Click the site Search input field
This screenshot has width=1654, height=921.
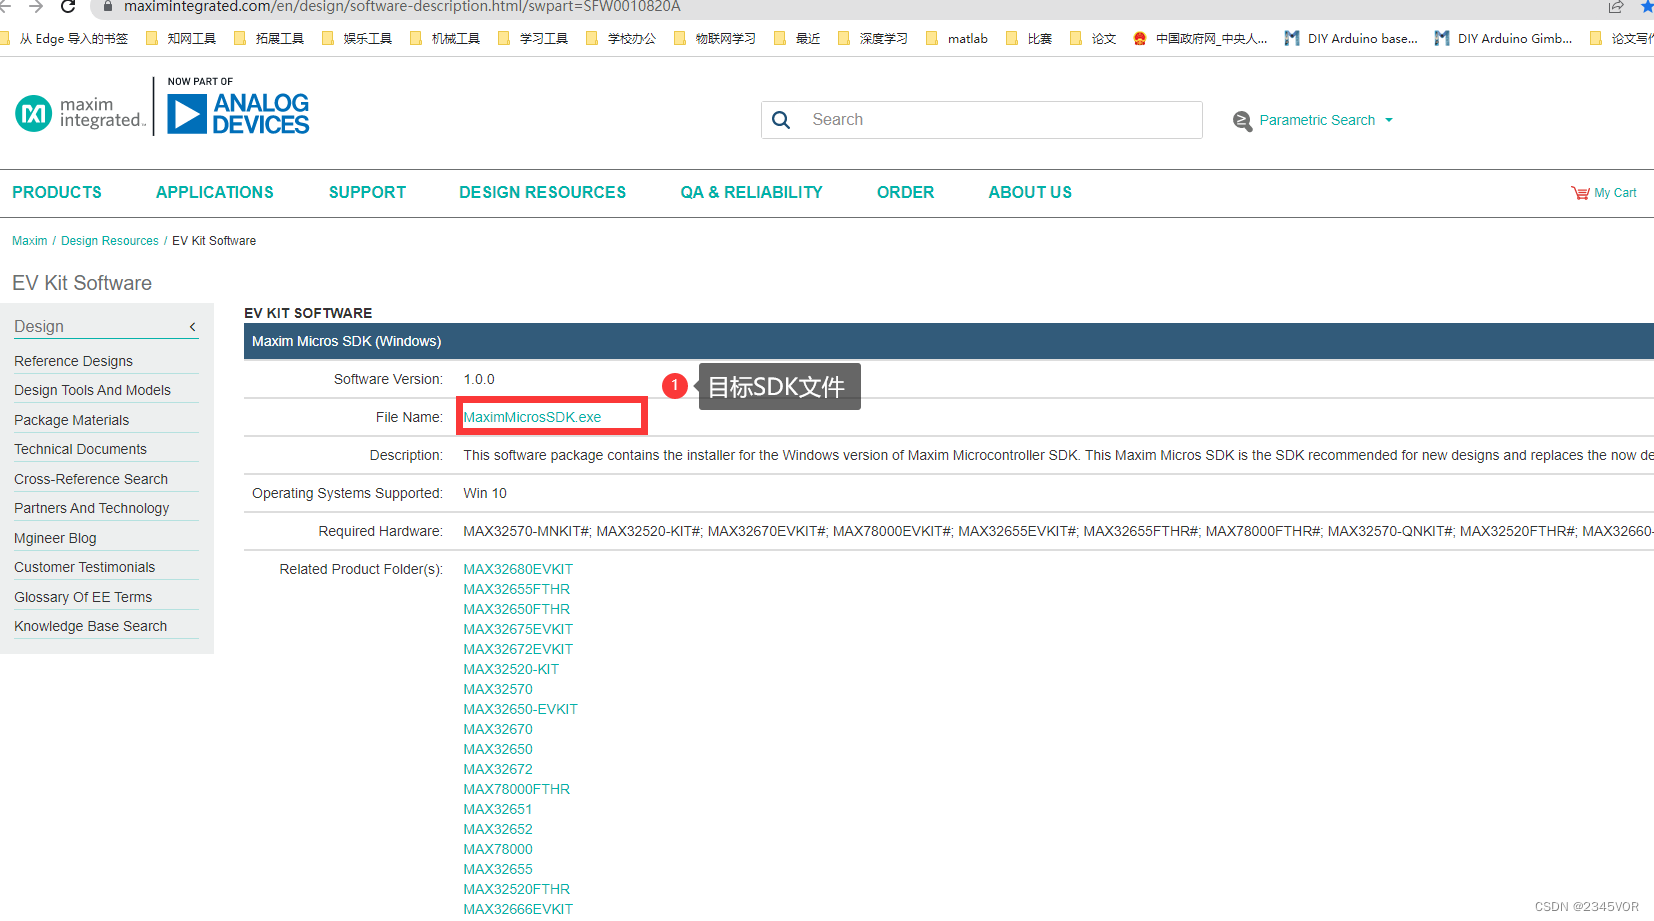point(982,120)
